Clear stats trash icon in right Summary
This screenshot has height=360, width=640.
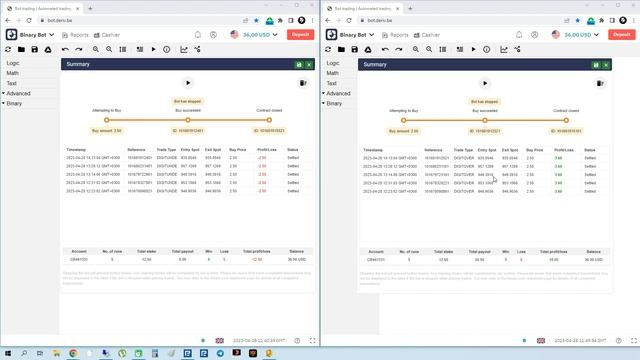click(600, 83)
